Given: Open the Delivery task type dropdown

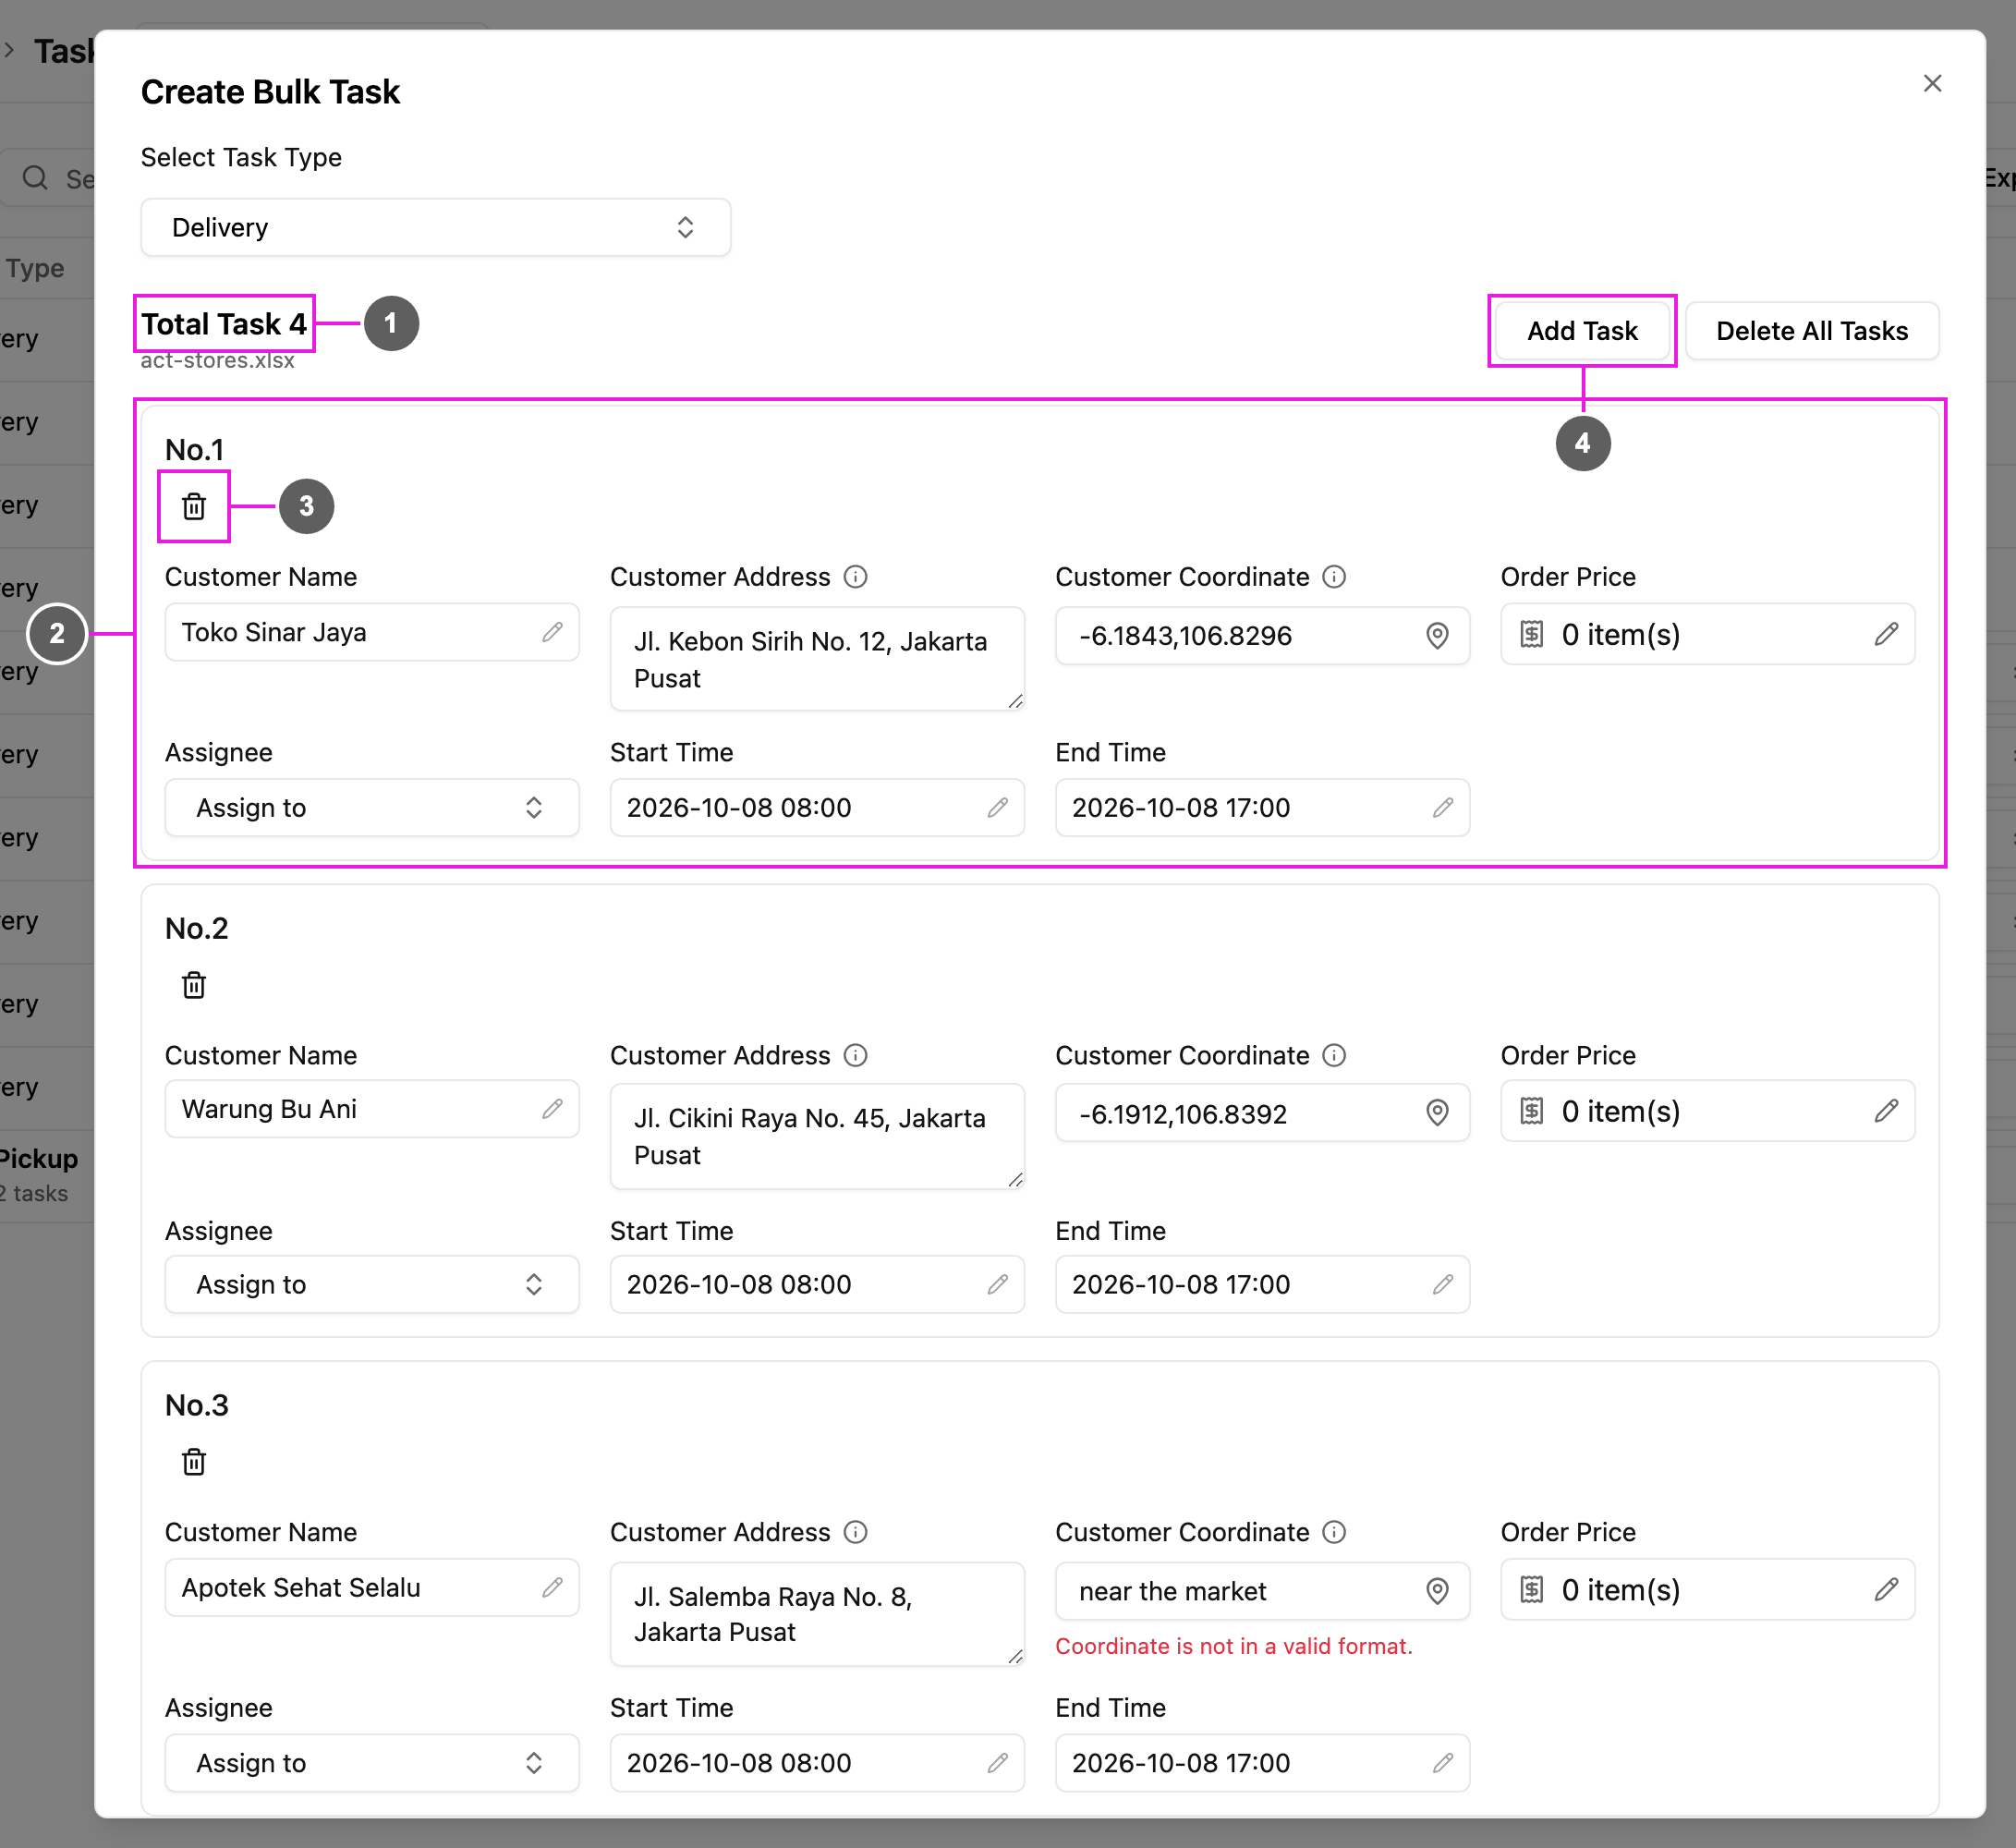Looking at the screenshot, I should click(x=435, y=227).
